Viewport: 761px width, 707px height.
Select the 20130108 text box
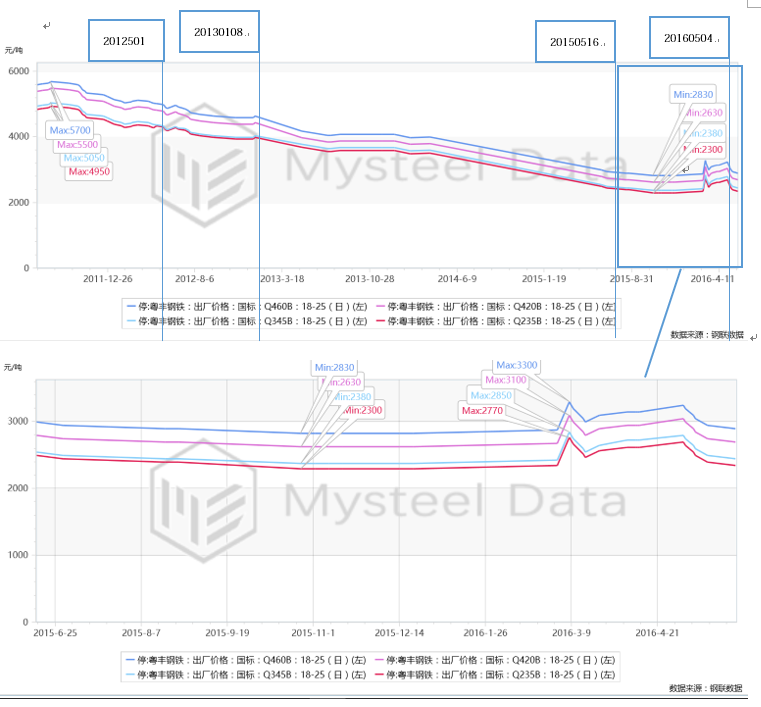(x=219, y=32)
